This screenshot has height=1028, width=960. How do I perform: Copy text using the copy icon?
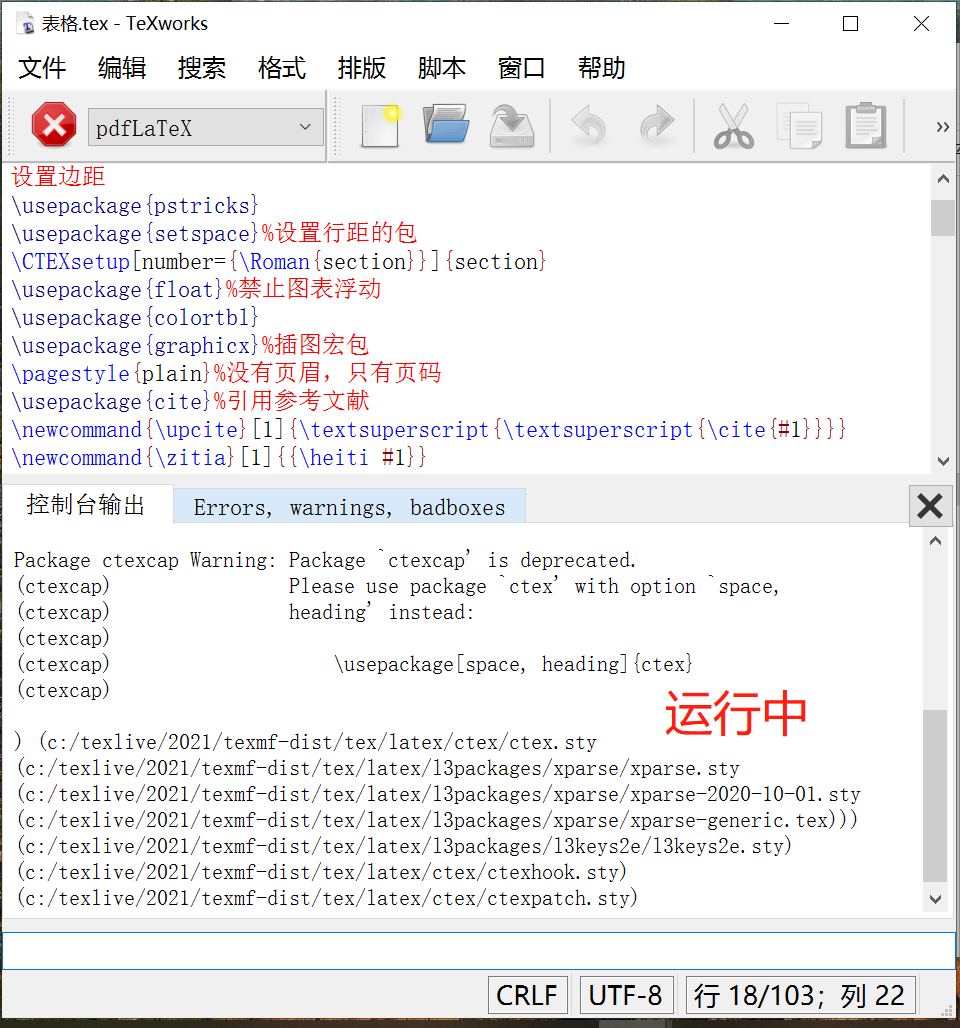[800, 126]
